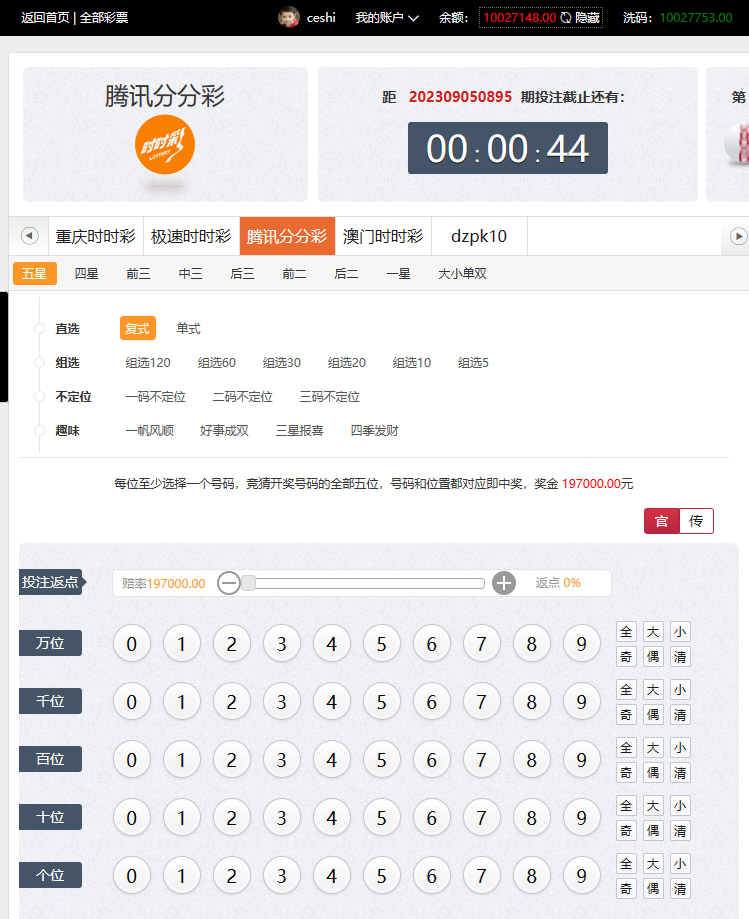The width and height of the screenshot is (749, 919).
Task: Select number 5 in 万位 row
Action: coord(382,644)
